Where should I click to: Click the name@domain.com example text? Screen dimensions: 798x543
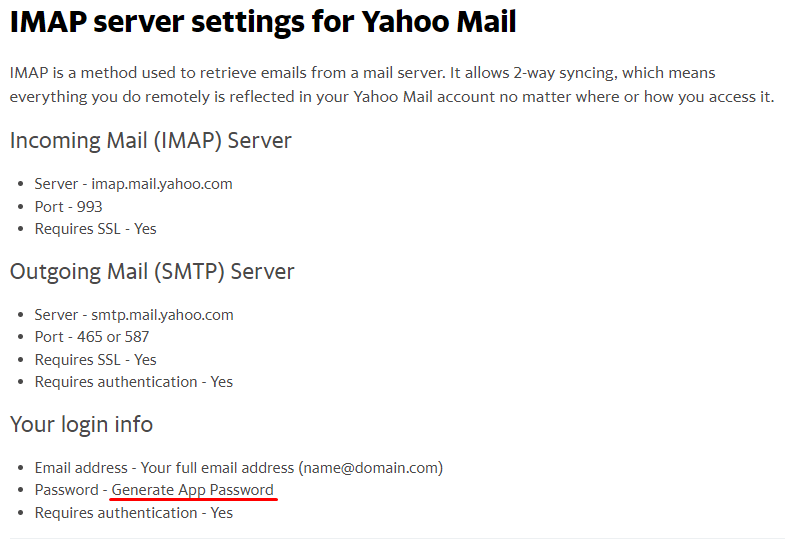370,467
